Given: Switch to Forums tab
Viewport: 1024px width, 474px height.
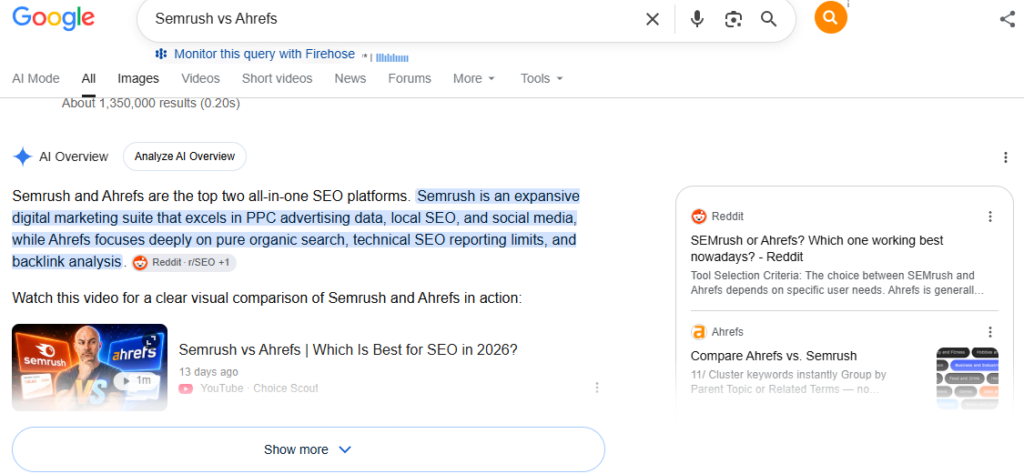Looking at the screenshot, I should (409, 79).
